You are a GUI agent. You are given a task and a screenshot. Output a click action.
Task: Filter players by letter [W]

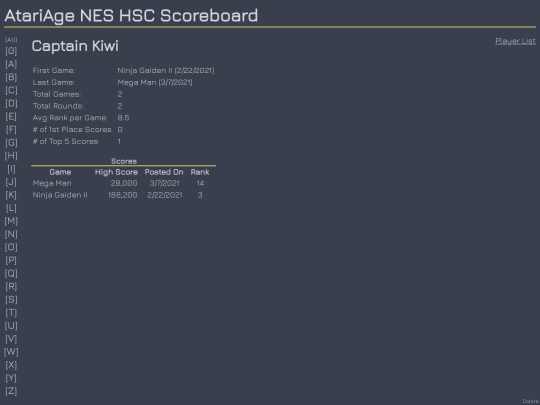click(x=11, y=352)
